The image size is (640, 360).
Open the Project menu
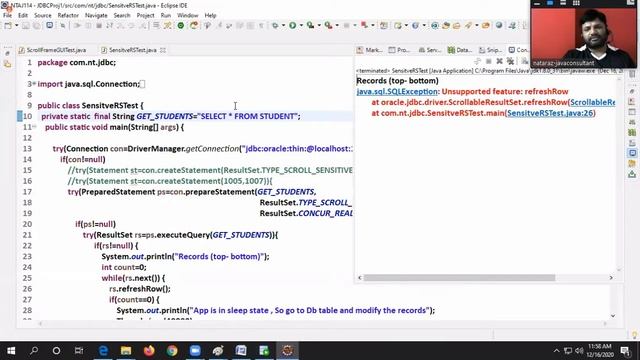(145, 15)
